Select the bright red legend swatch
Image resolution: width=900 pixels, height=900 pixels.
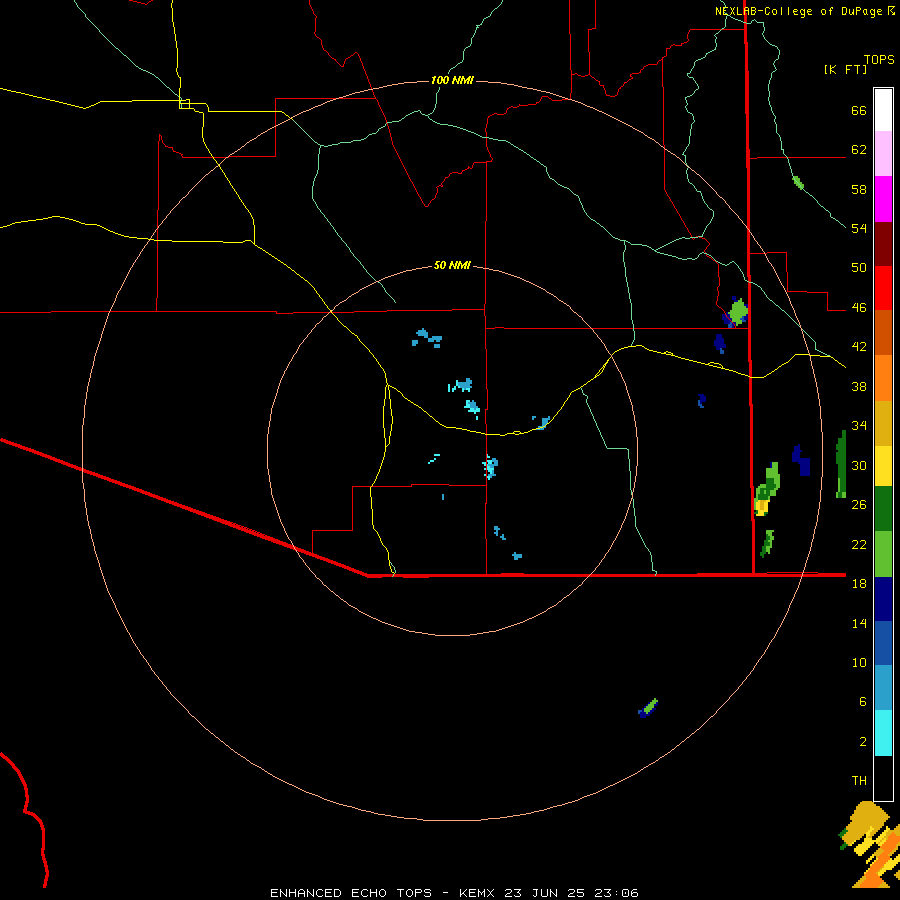(883, 288)
